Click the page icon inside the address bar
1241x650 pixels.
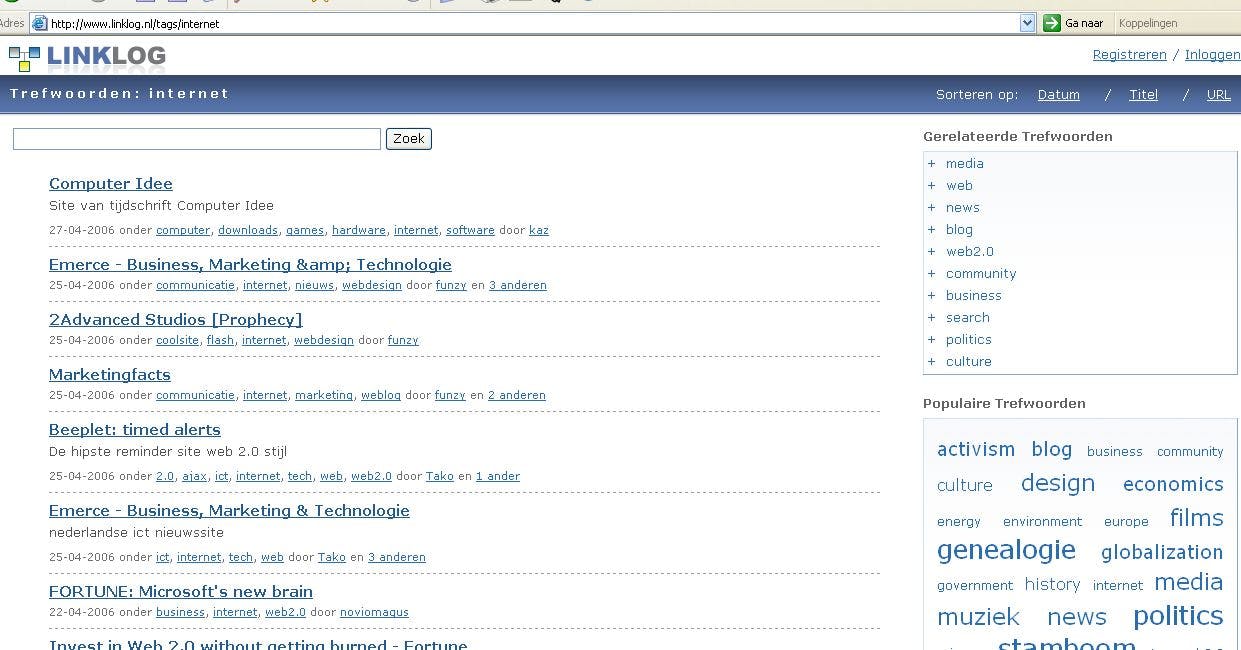click(38, 22)
